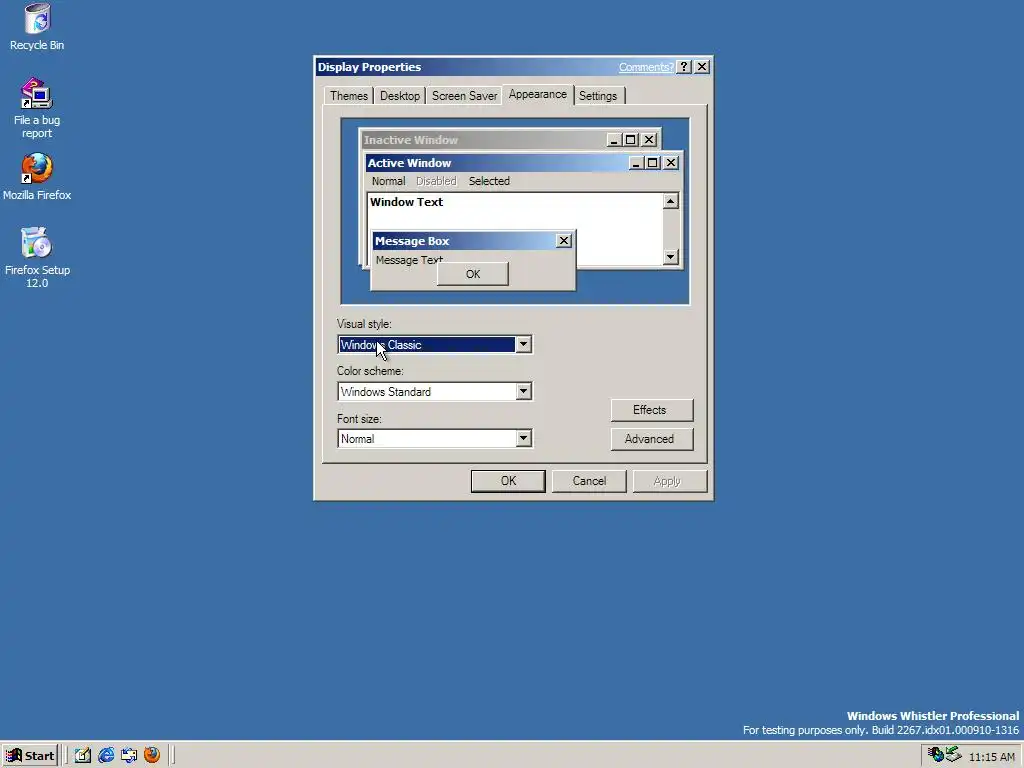Click the Windows Update tray icon
1024x768 pixels.
point(935,756)
